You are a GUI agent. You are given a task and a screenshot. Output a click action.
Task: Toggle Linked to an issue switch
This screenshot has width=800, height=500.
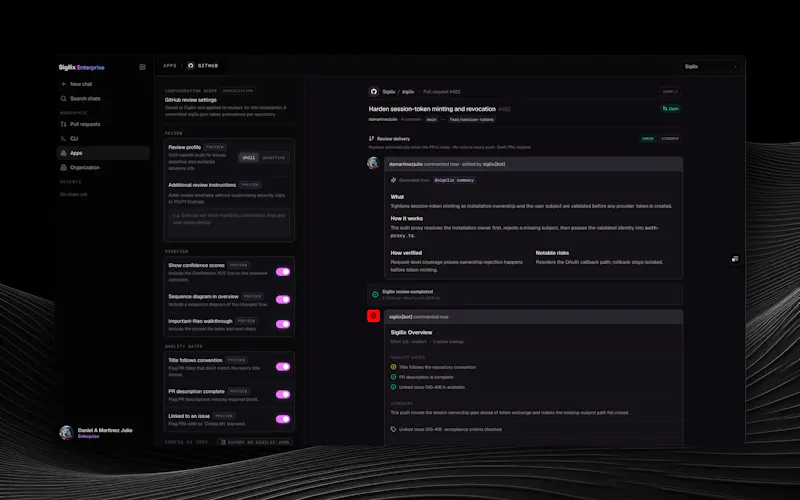tap(283, 419)
